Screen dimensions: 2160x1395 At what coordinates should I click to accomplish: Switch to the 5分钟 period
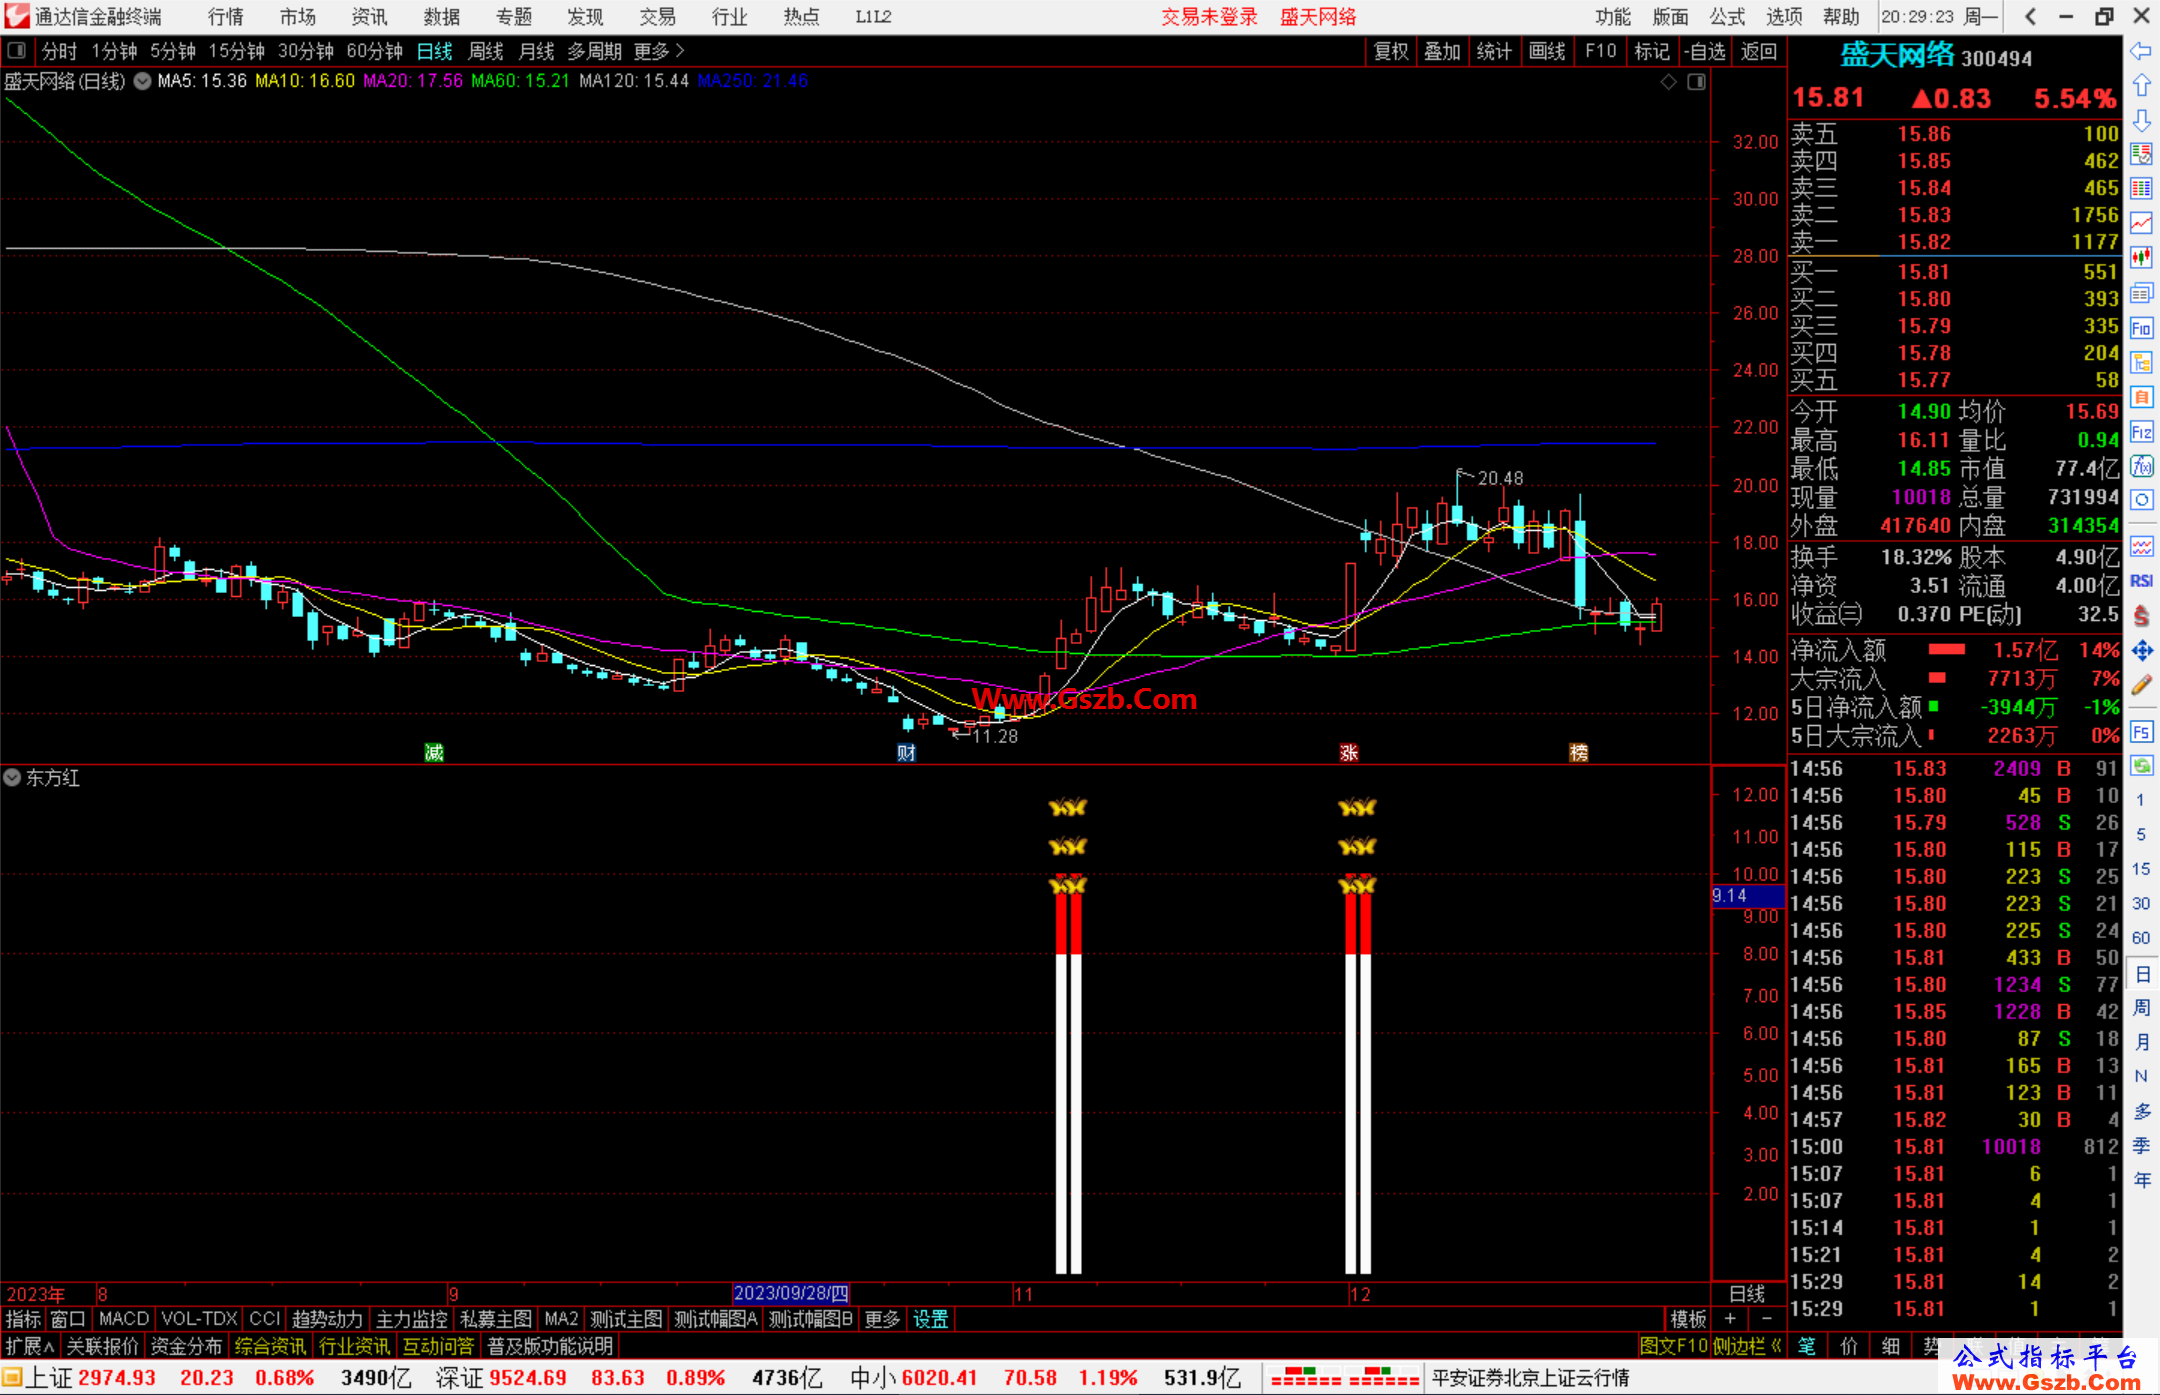tap(173, 51)
